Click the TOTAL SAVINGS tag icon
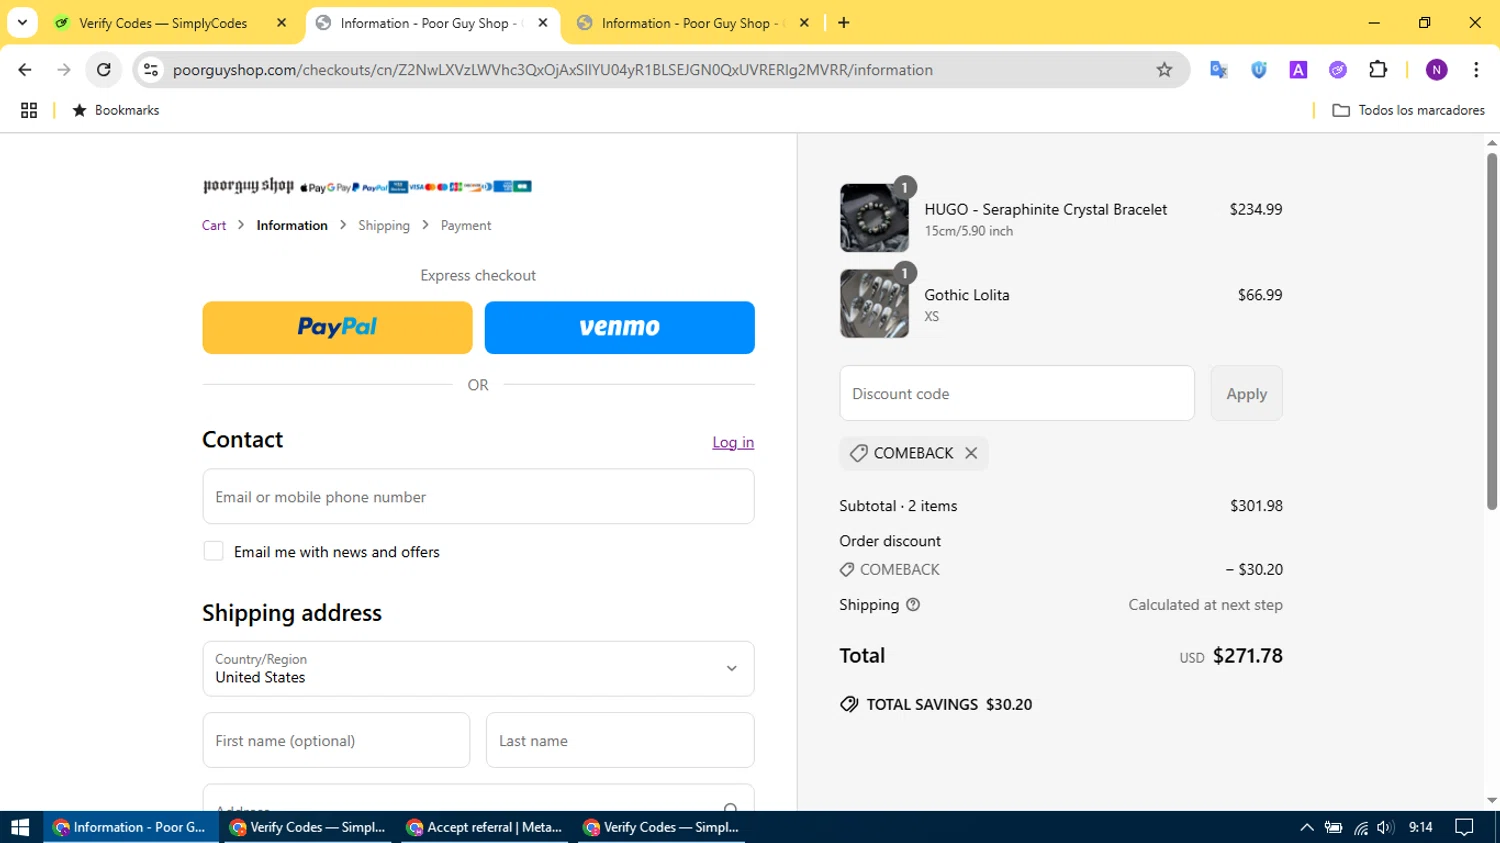 [849, 704]
